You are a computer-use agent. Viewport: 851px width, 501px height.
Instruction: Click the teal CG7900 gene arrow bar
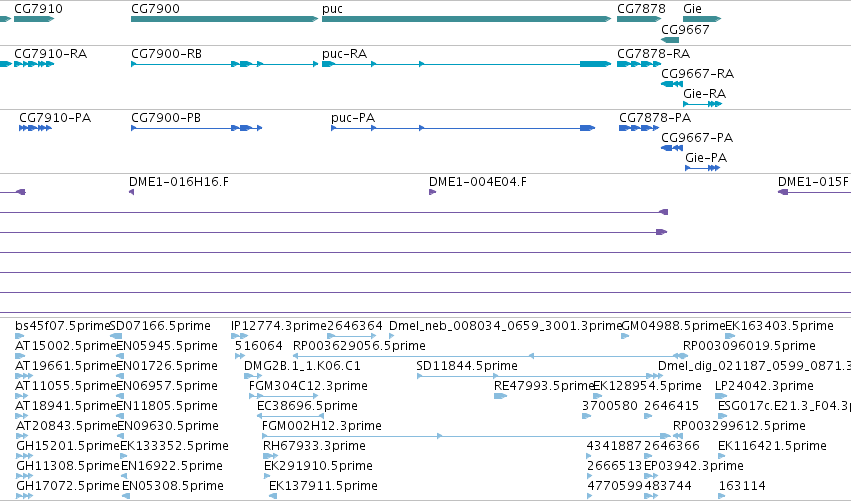click(x=224, y=19)
